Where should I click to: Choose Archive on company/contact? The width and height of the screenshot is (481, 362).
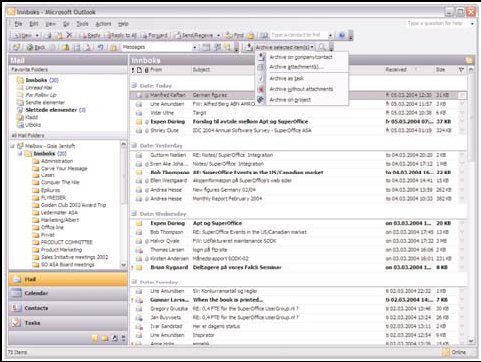(x=301, y=57)
